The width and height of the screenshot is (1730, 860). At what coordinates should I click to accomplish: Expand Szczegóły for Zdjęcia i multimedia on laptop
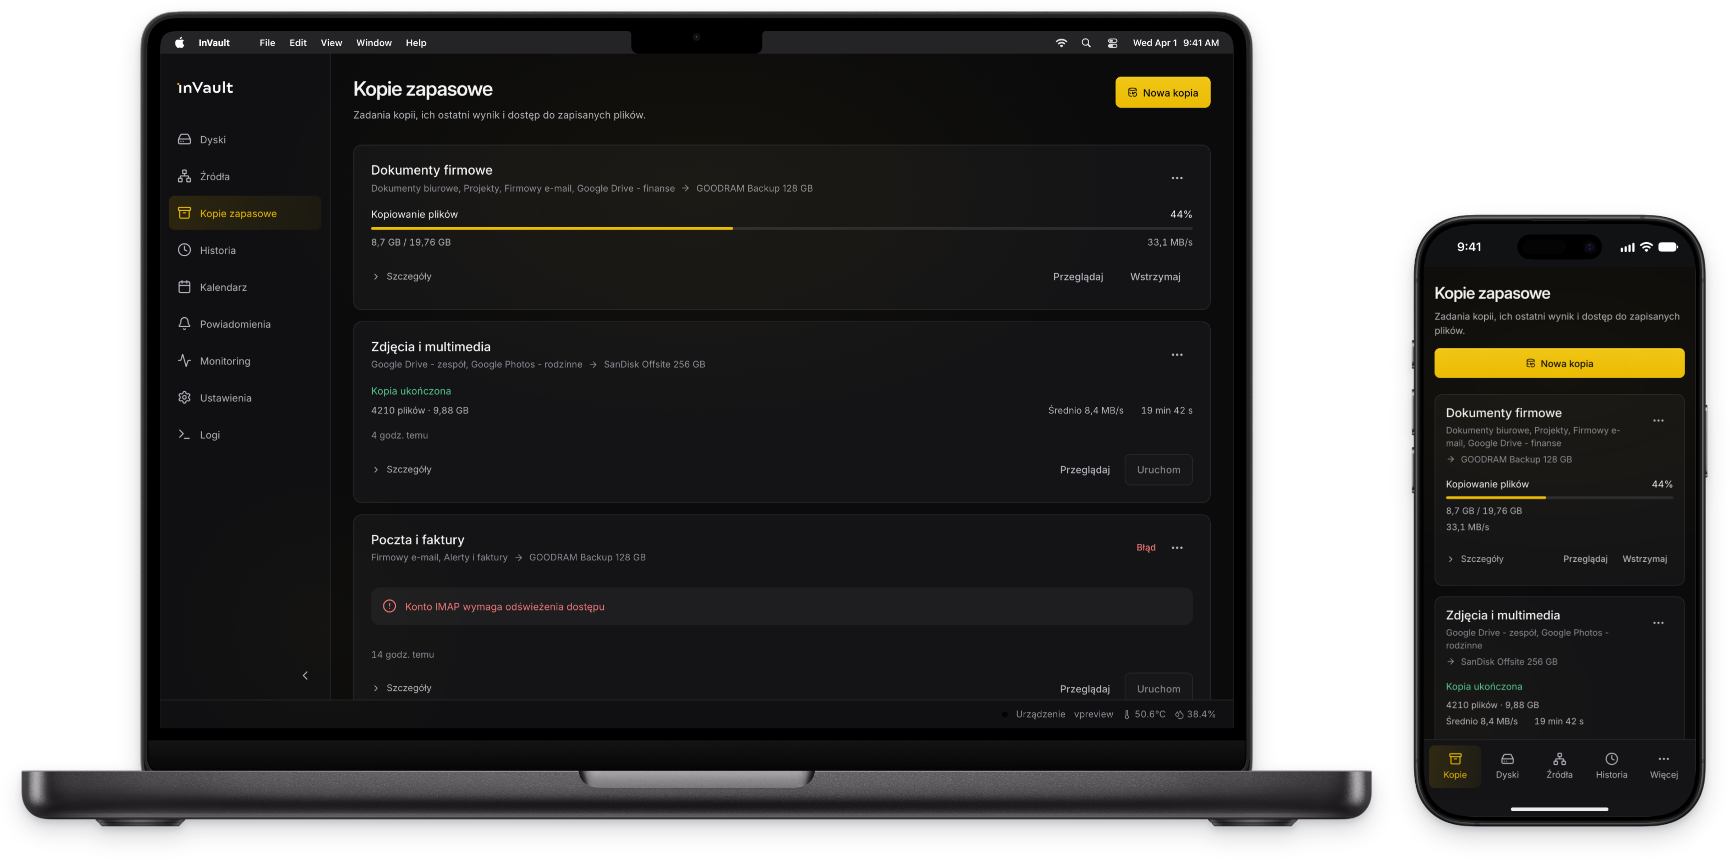pyautogui.click(x=402, y=470)
